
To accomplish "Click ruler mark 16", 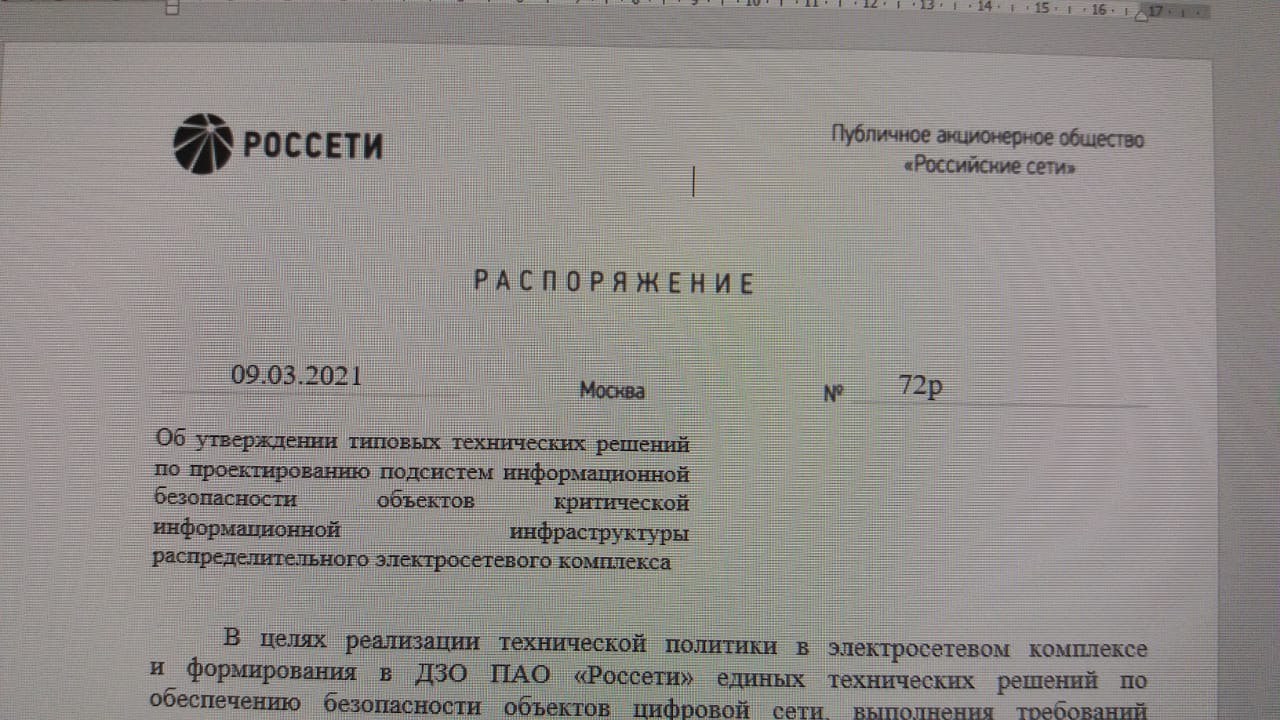I will 1099,9.
